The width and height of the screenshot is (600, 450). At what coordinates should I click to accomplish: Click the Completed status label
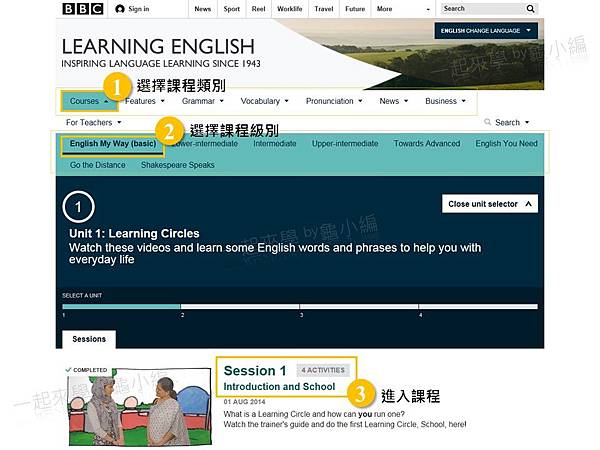click(x=86, y=370)
